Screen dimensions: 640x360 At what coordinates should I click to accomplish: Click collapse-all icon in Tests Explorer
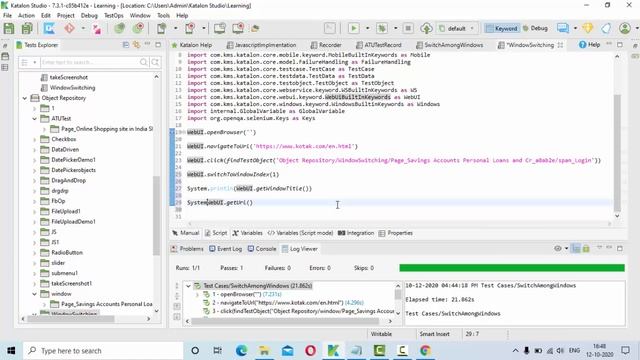coord(126,45)
